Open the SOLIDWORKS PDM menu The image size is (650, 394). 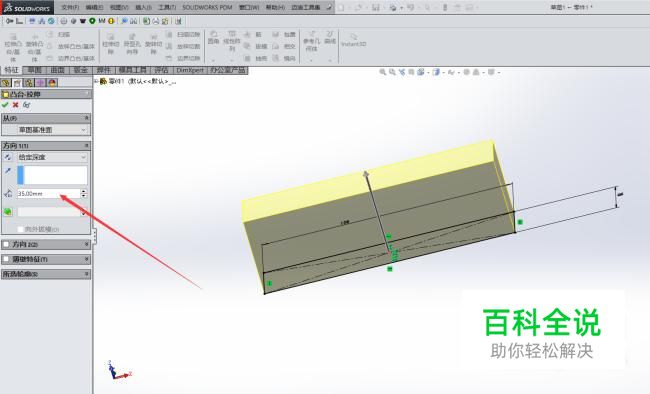(x=207, y=7)
